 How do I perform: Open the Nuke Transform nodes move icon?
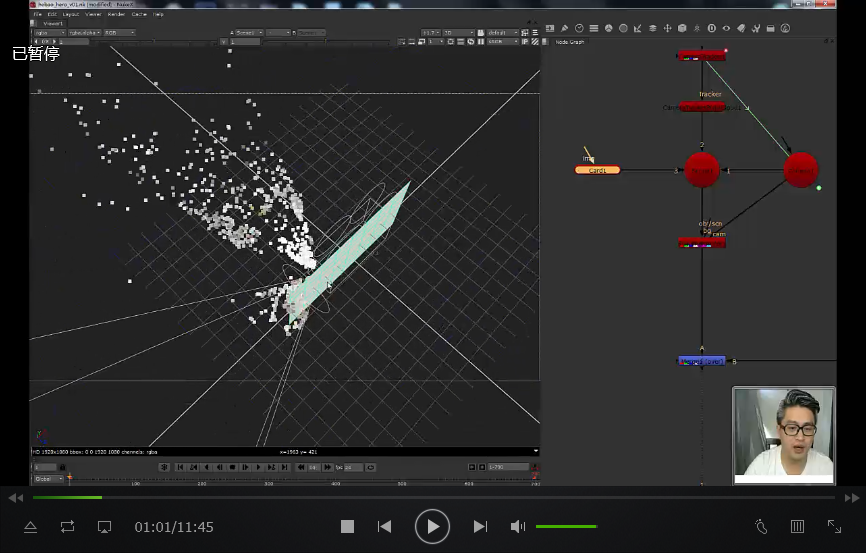click(668, 28)
